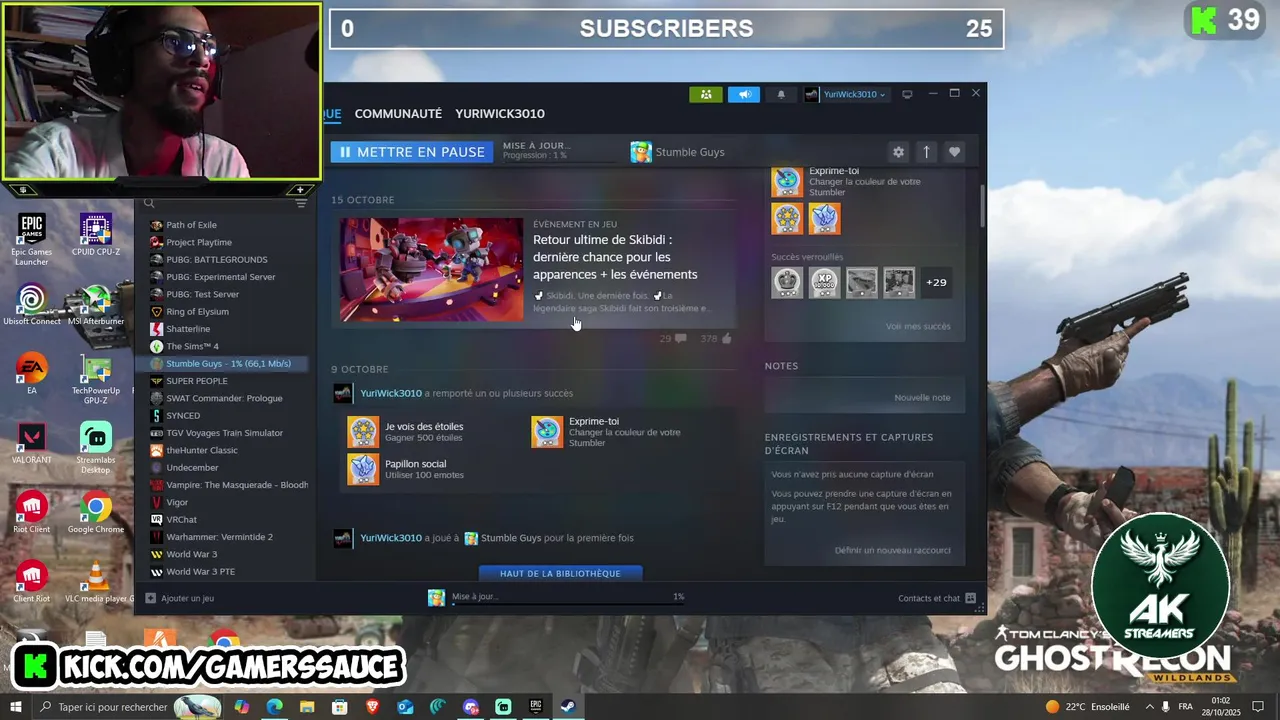Click Nouvelle note button
1280x720 pixels.
pos(922,398)
